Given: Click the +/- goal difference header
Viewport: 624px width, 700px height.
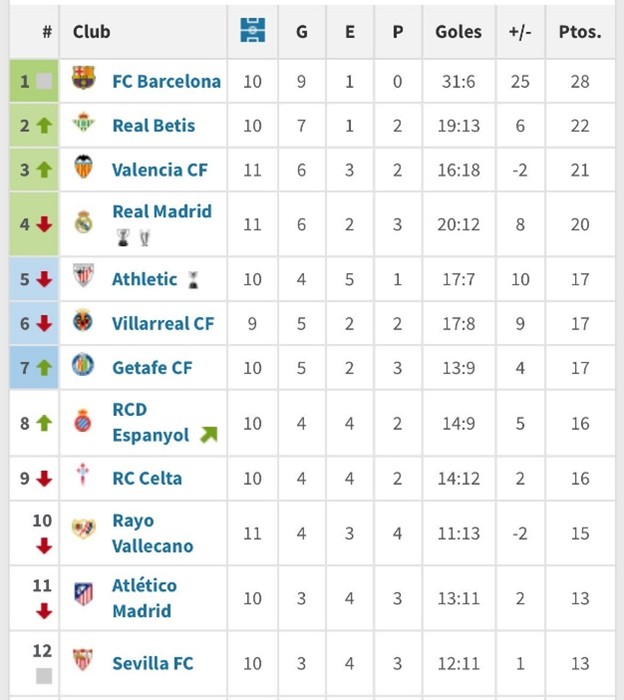Looking at the screenshot, I should pyautogui.click(x=520, y=32).
